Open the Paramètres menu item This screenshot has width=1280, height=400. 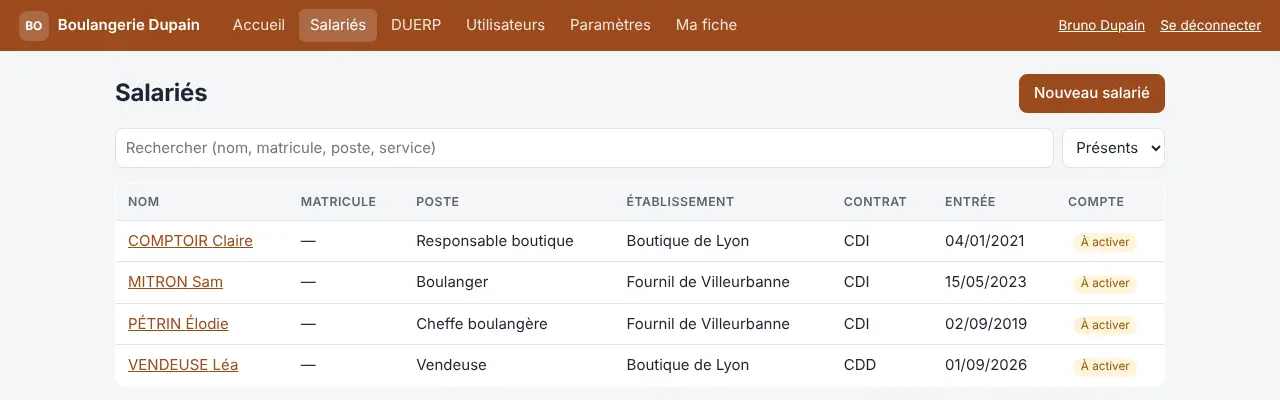[x=610, y=25]
